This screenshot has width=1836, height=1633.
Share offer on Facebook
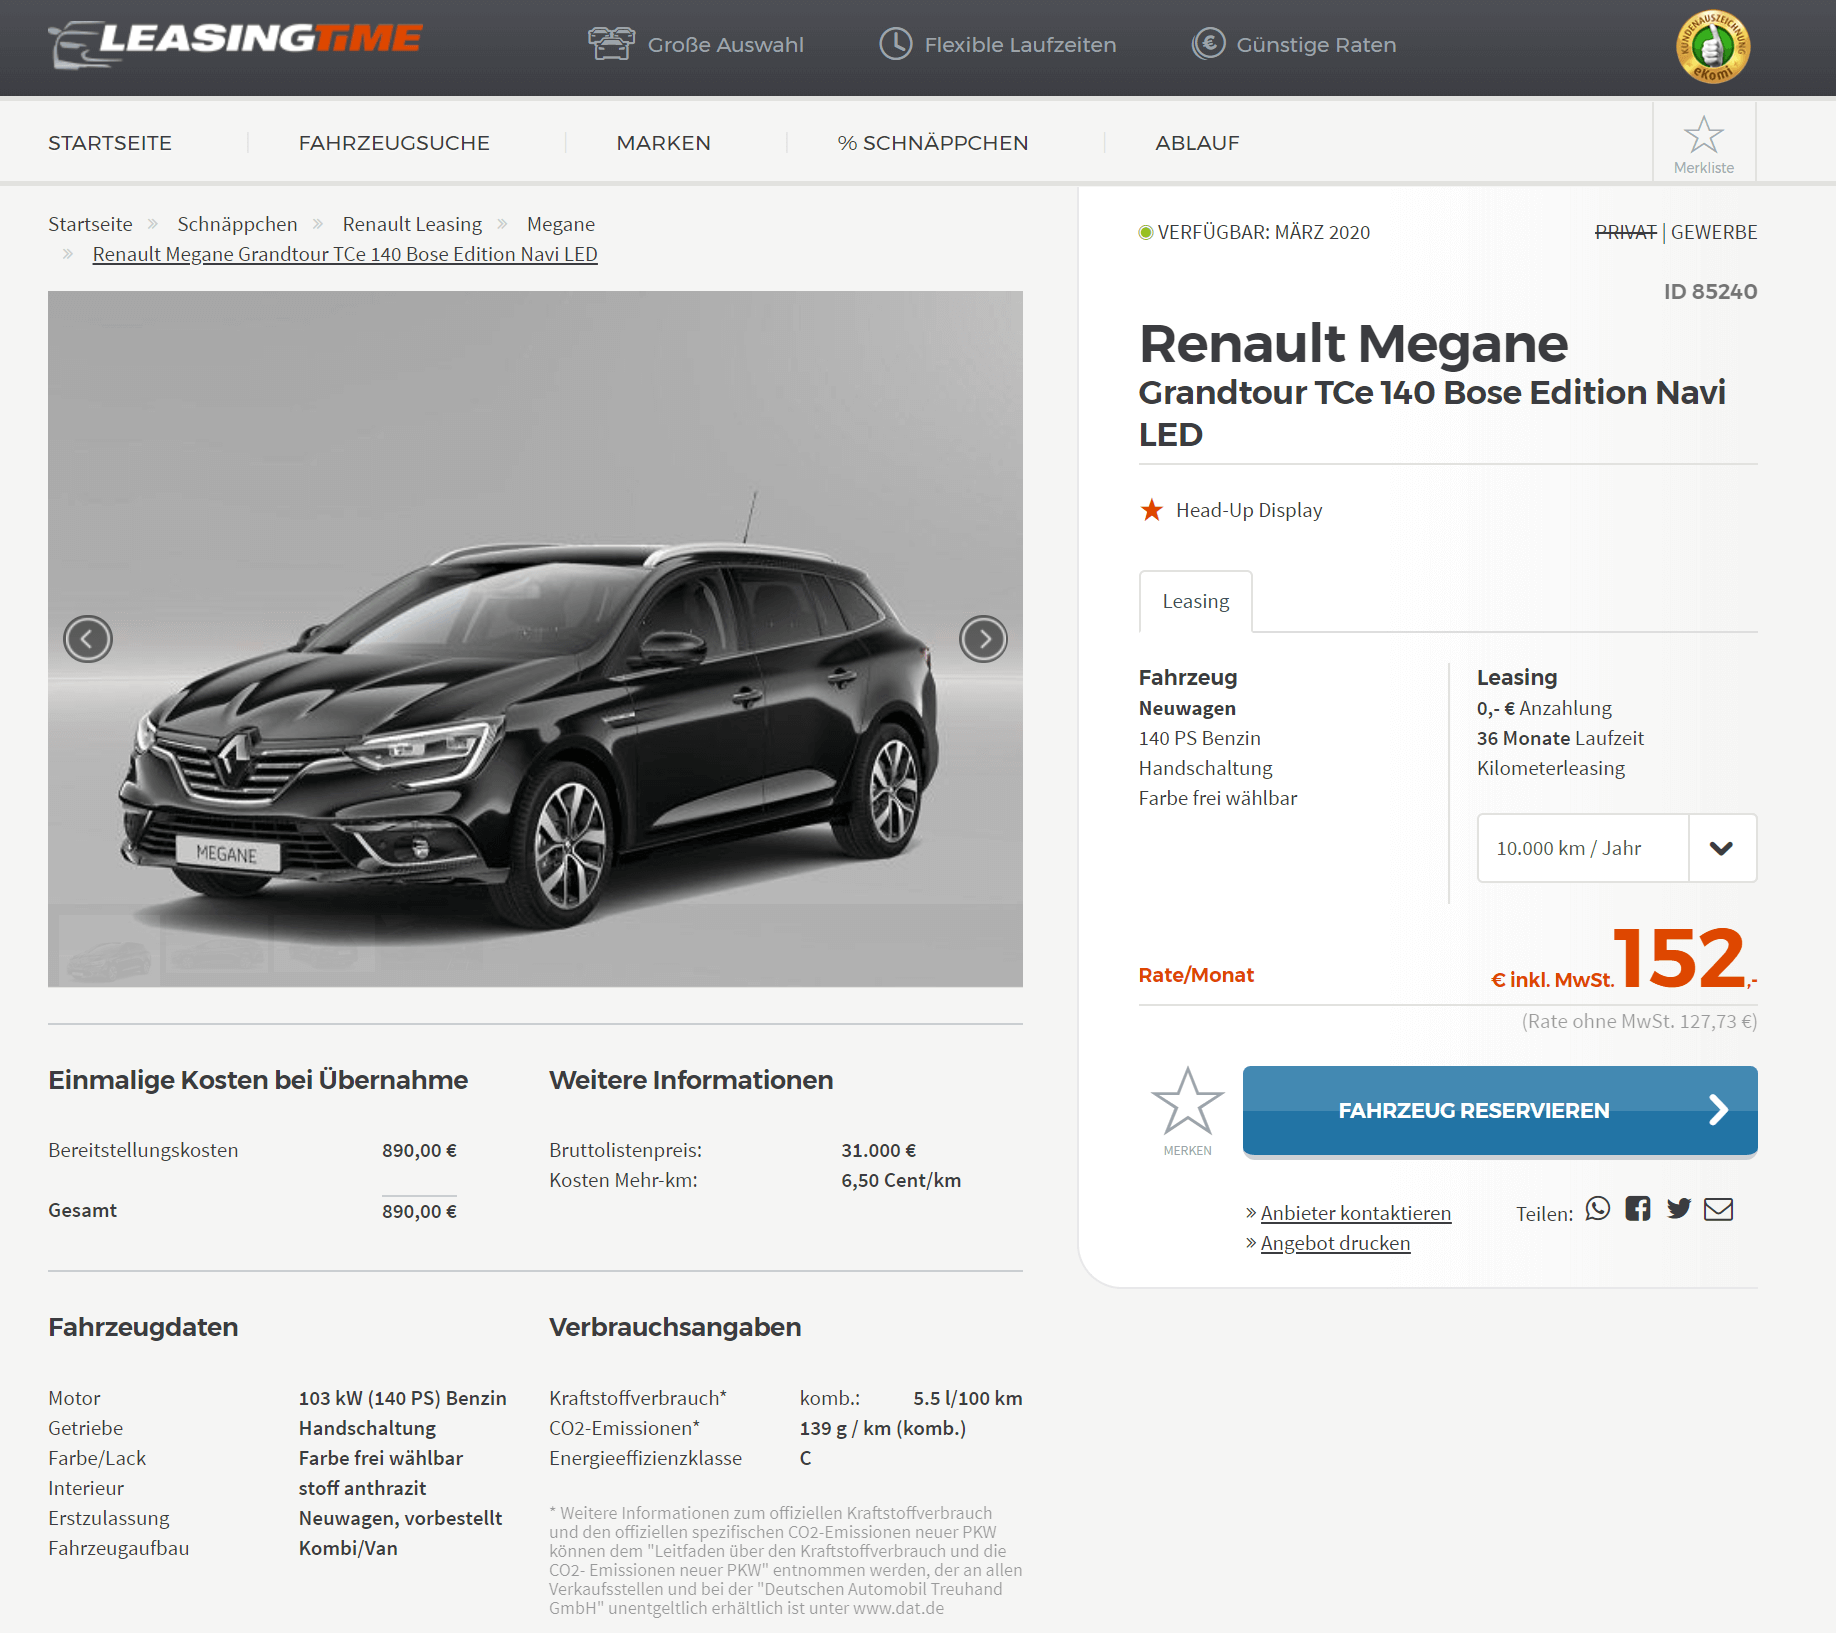point(1638,1209)
